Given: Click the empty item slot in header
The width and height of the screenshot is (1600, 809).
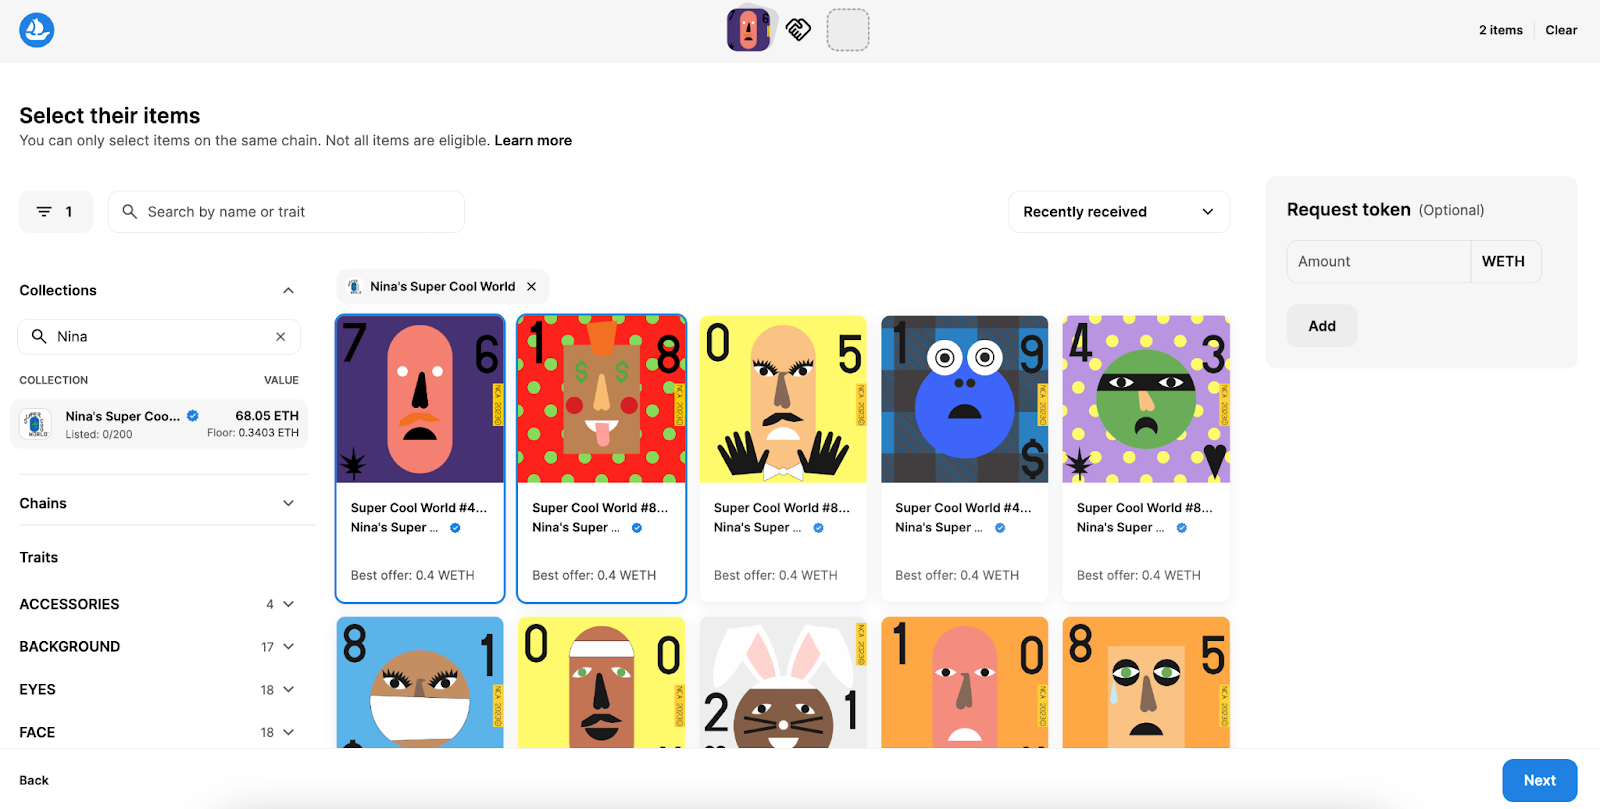Looking at the screenshot, I should click(847, 30).
